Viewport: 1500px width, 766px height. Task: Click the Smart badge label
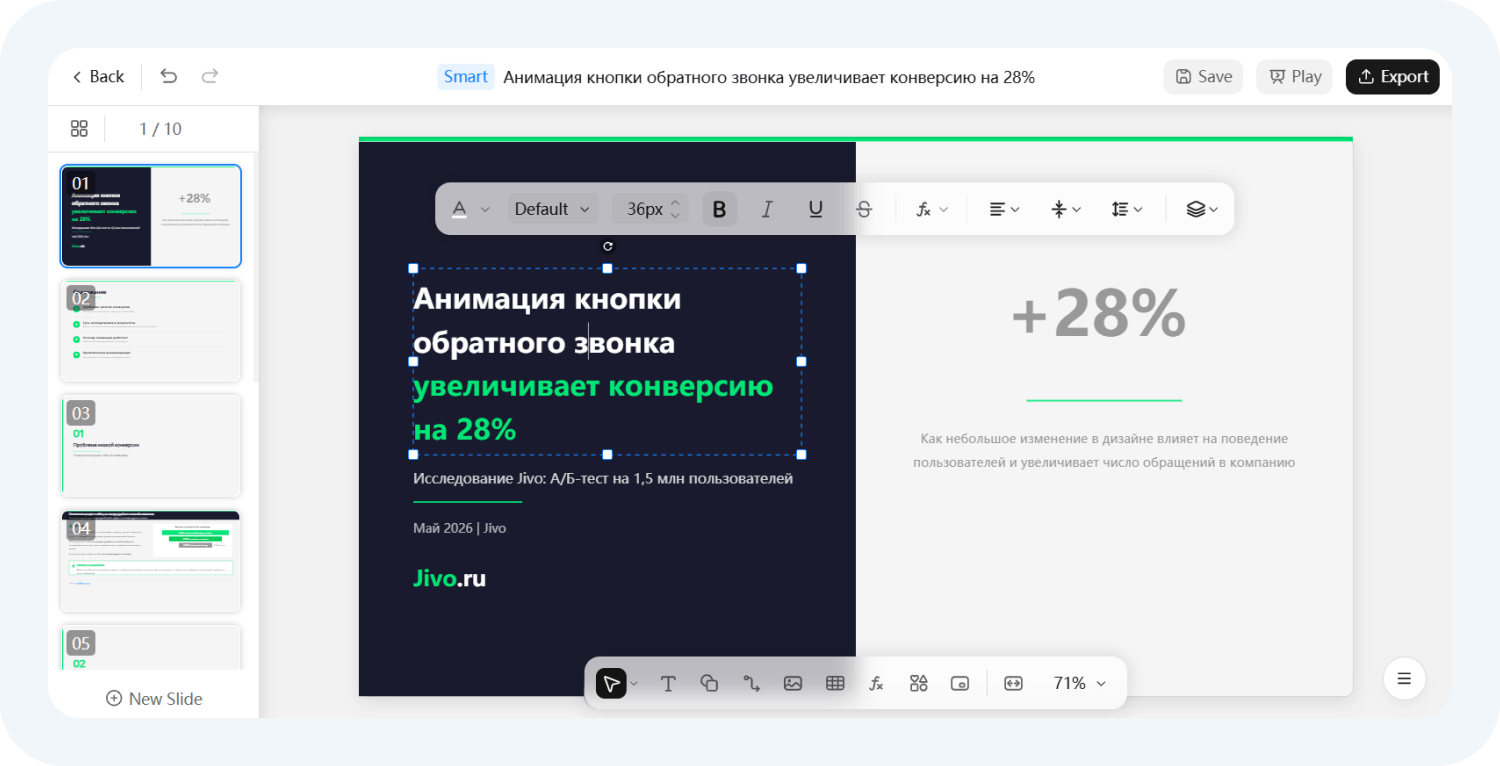click(x=466, y=77)
